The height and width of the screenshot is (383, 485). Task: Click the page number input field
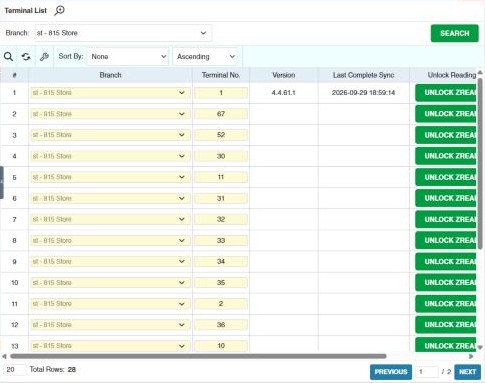click(x=427, y=372)
